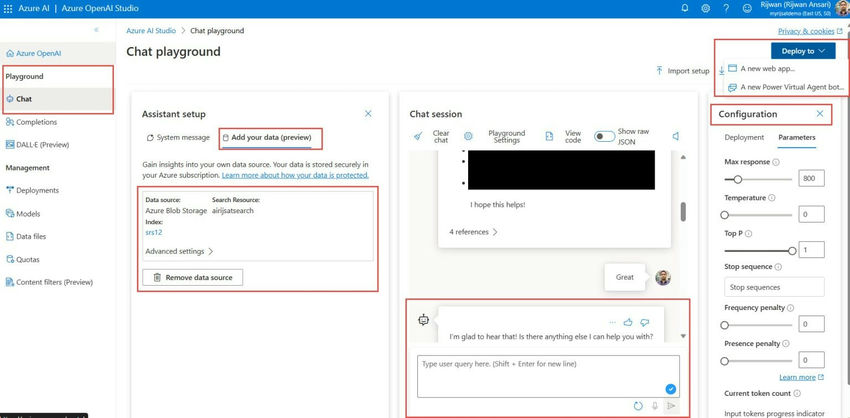Click trash icon on Remove data source

[x=157, y=277]
